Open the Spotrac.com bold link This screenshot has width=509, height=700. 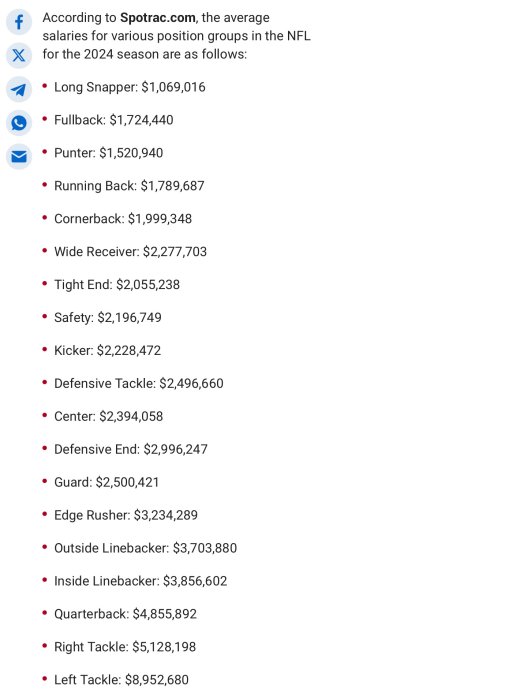click(x=158, y=18)
